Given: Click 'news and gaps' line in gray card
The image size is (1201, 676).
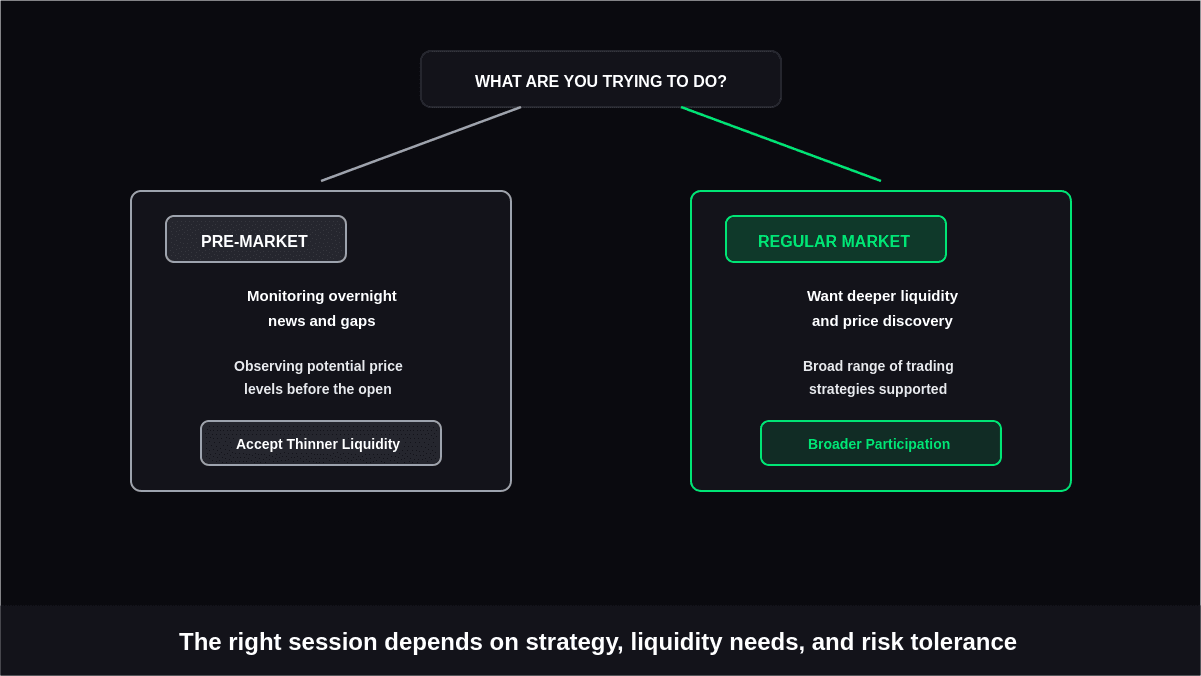Looking at the screenshot, I should (x=321, y=321).
